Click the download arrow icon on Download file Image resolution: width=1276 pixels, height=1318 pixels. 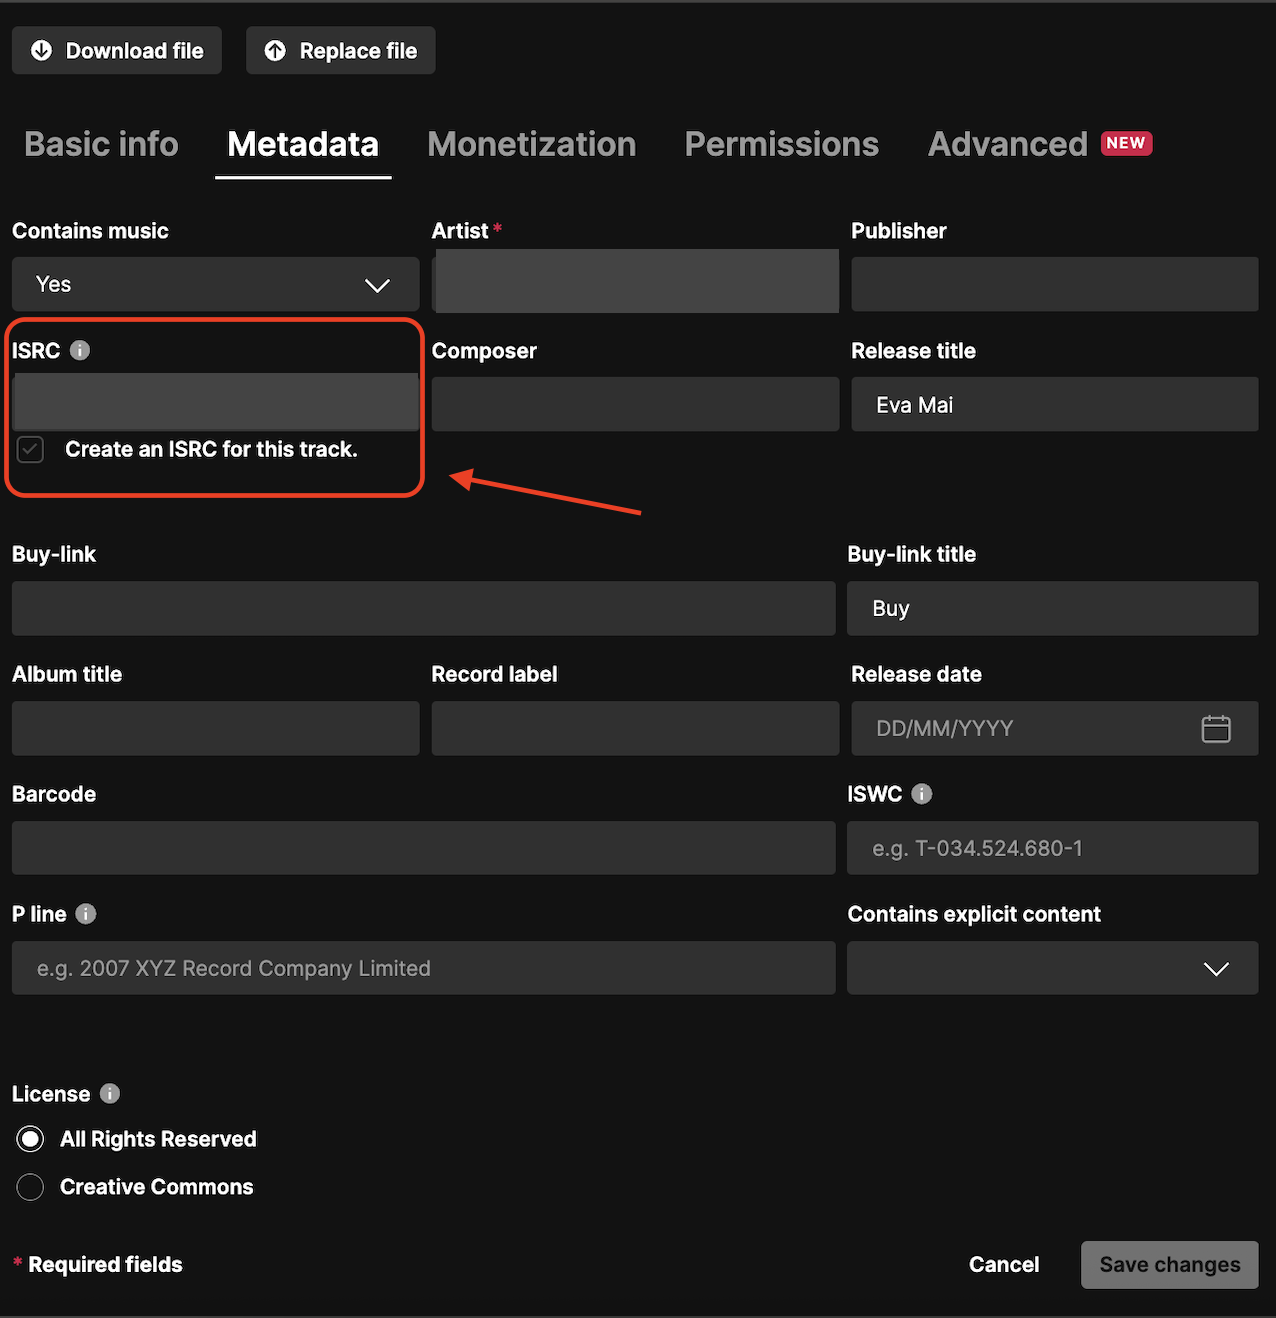[x=40, y=50]
